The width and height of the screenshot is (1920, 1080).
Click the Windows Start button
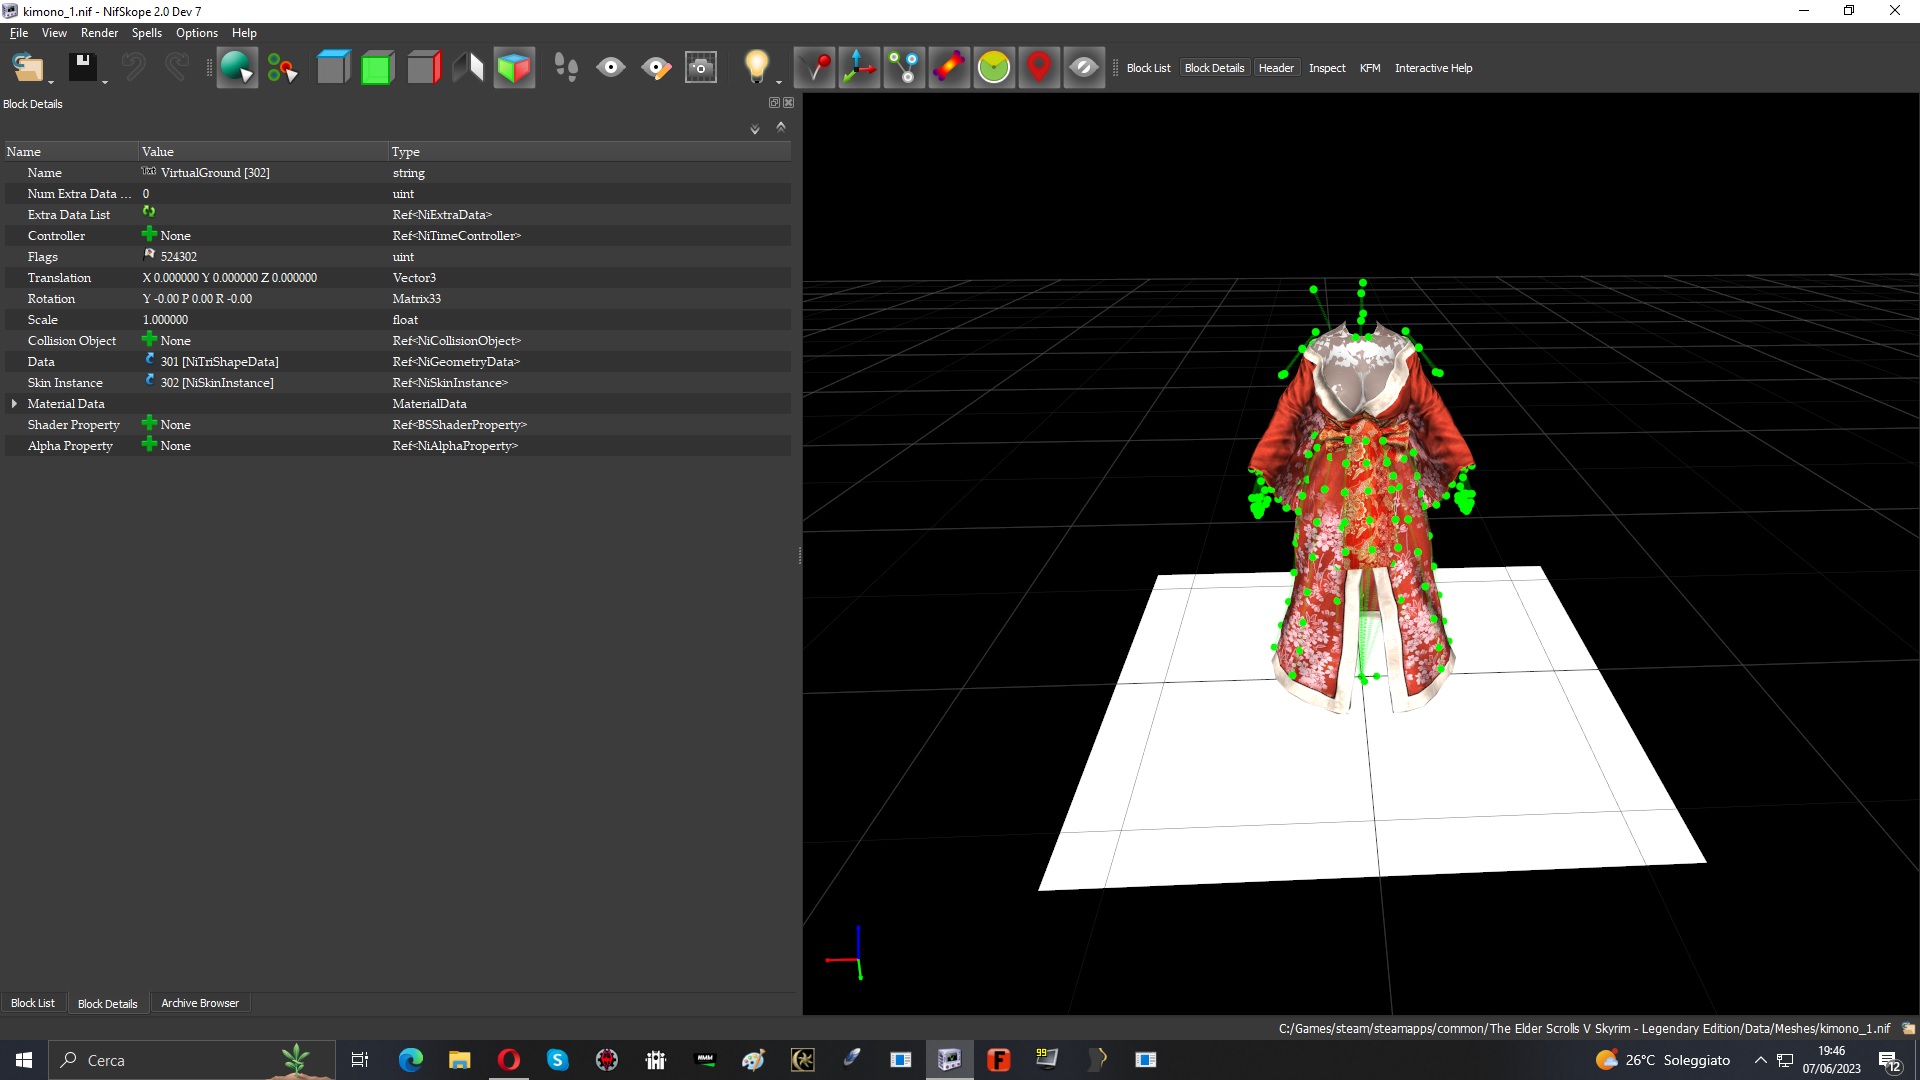tap(24, 1060)
